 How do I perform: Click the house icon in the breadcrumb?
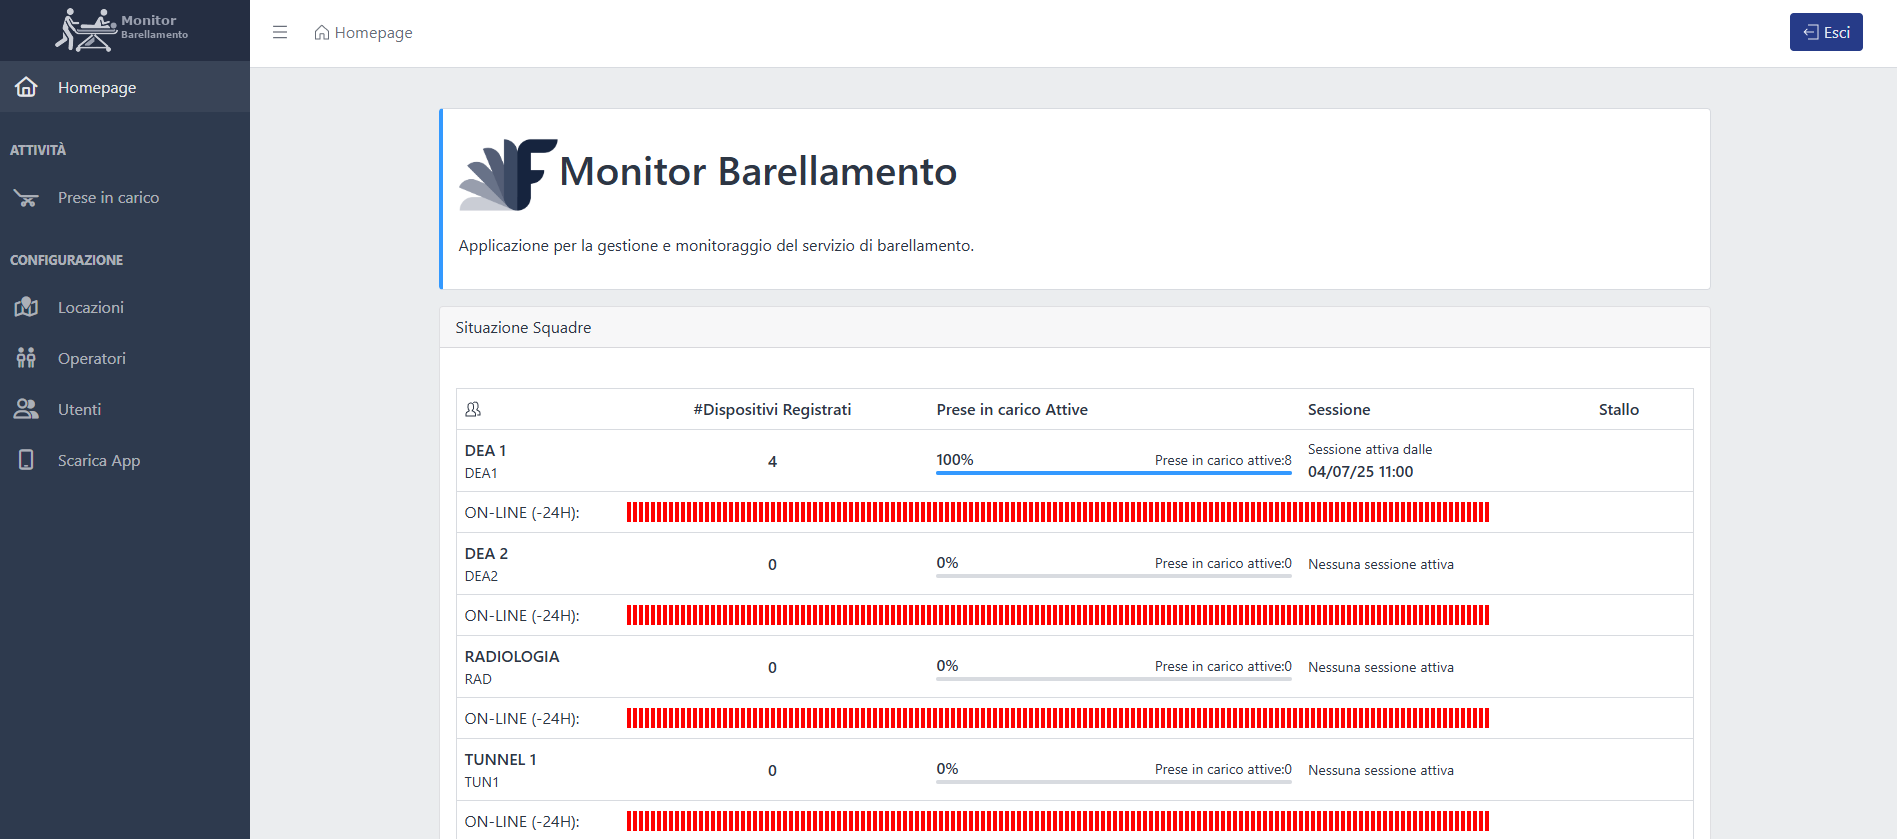322,33
